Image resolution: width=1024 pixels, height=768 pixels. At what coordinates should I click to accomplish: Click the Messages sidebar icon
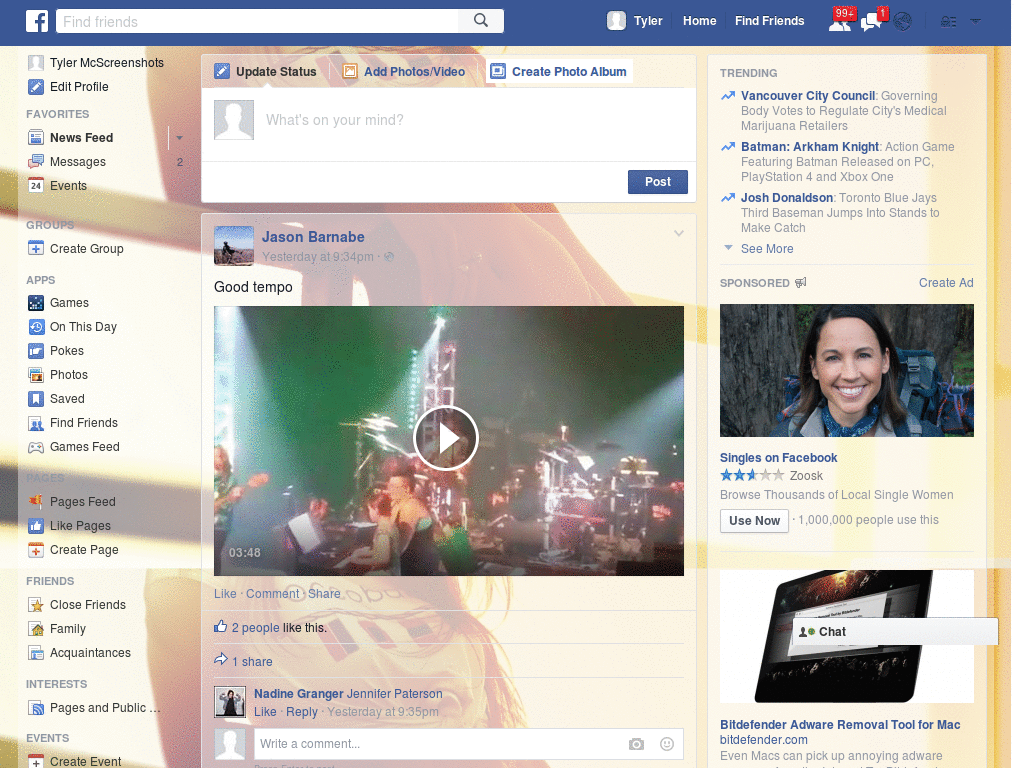pyautogui.click(x=36, y=162)
